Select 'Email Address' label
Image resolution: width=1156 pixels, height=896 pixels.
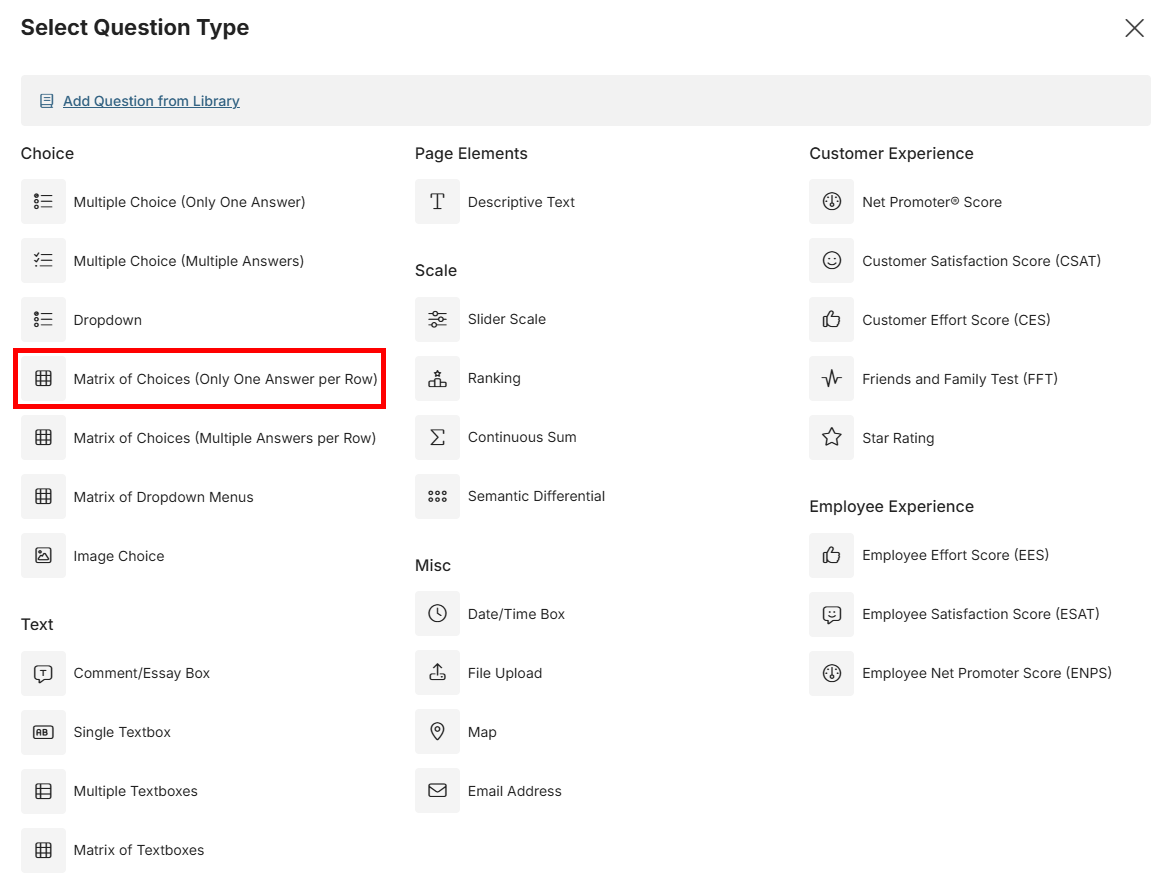click(515, 791)
